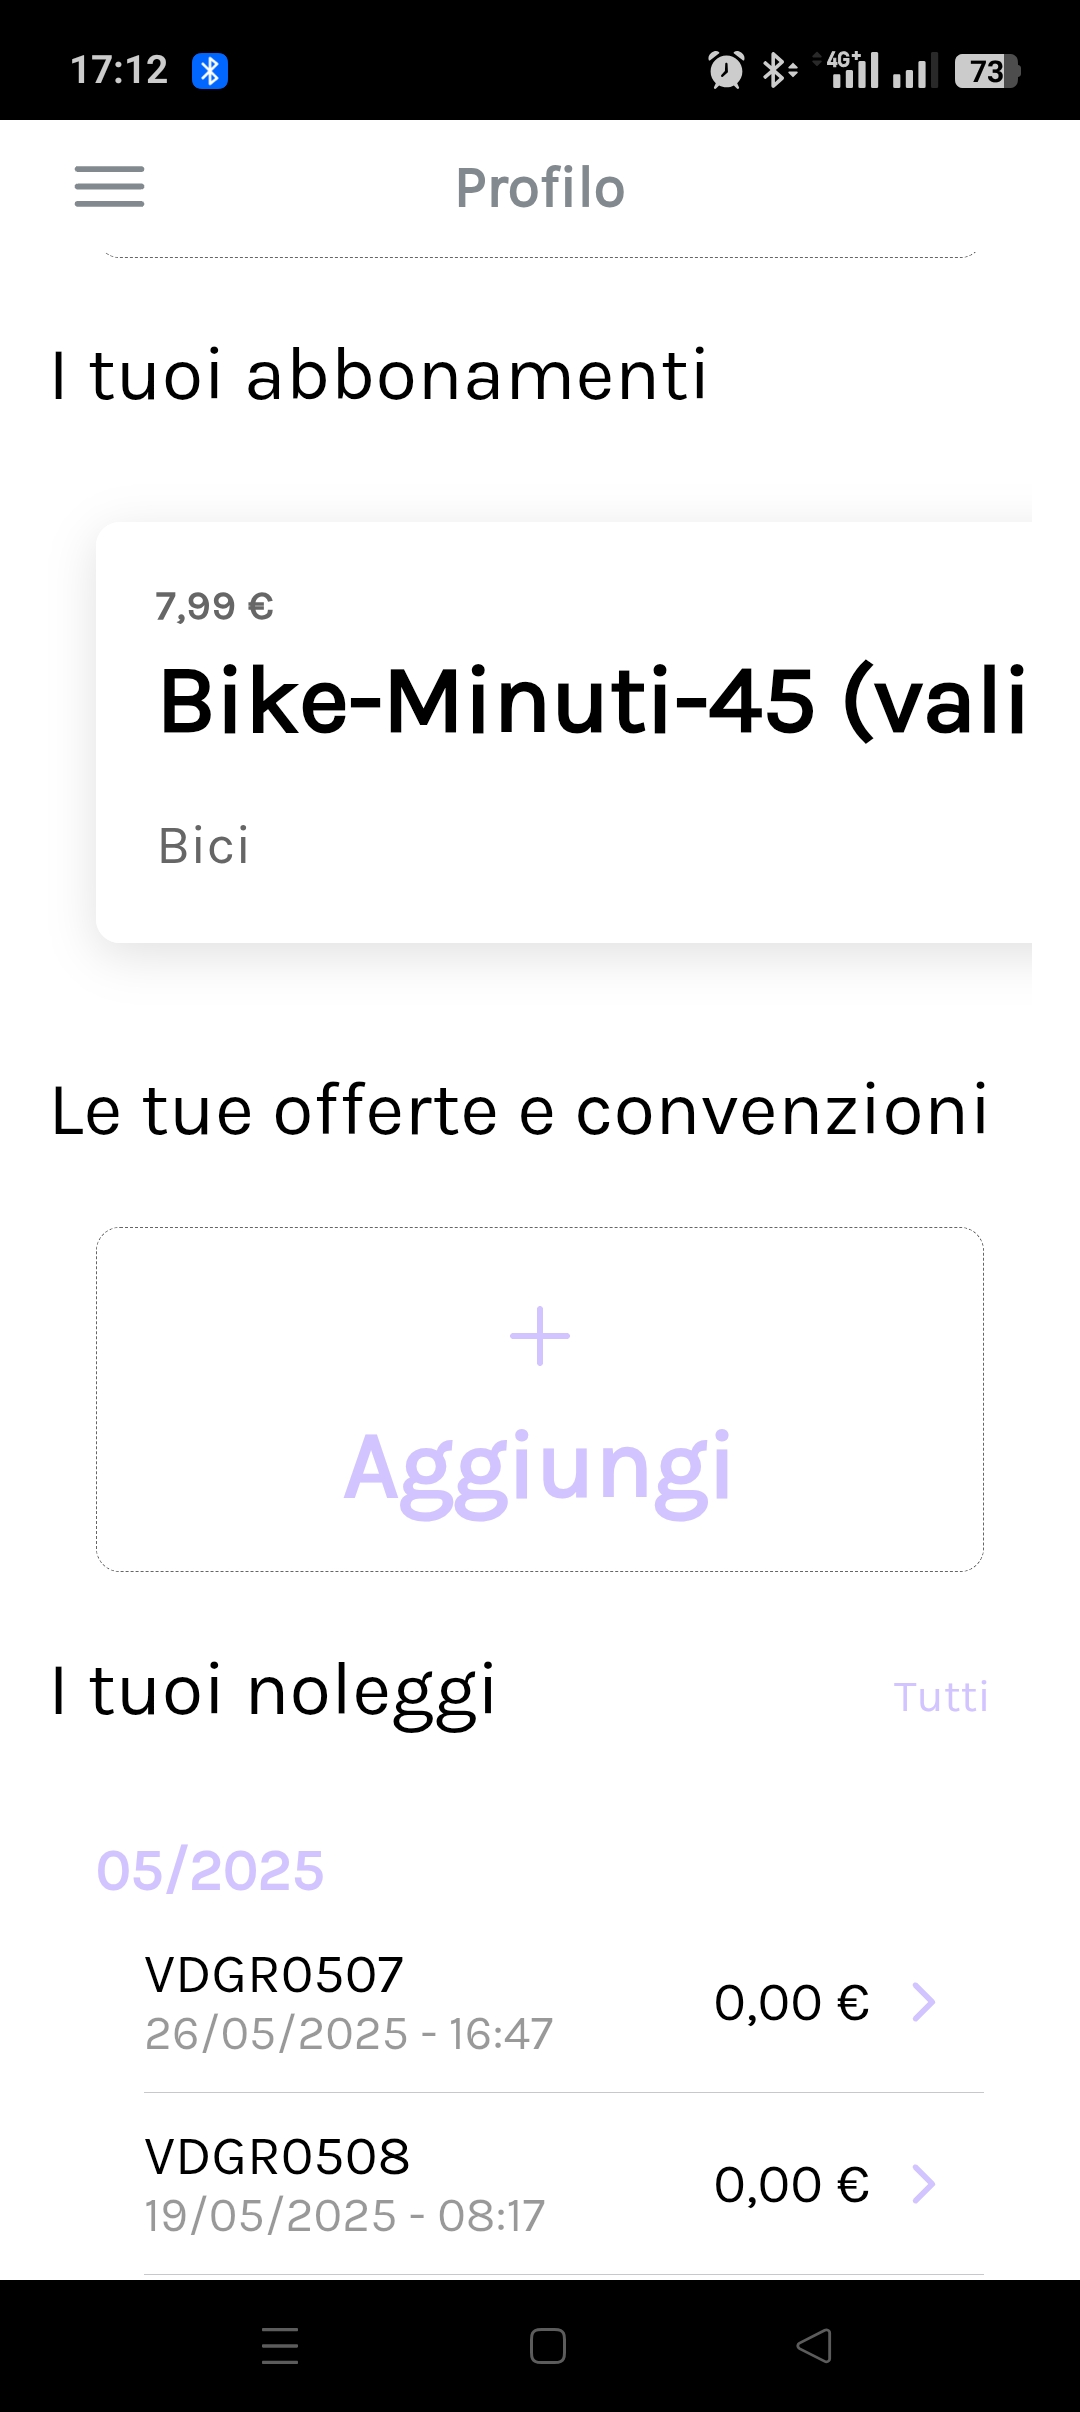Tap the 05/2025 month header
1080x2412 pixels.
click(x=210, y=1870)
